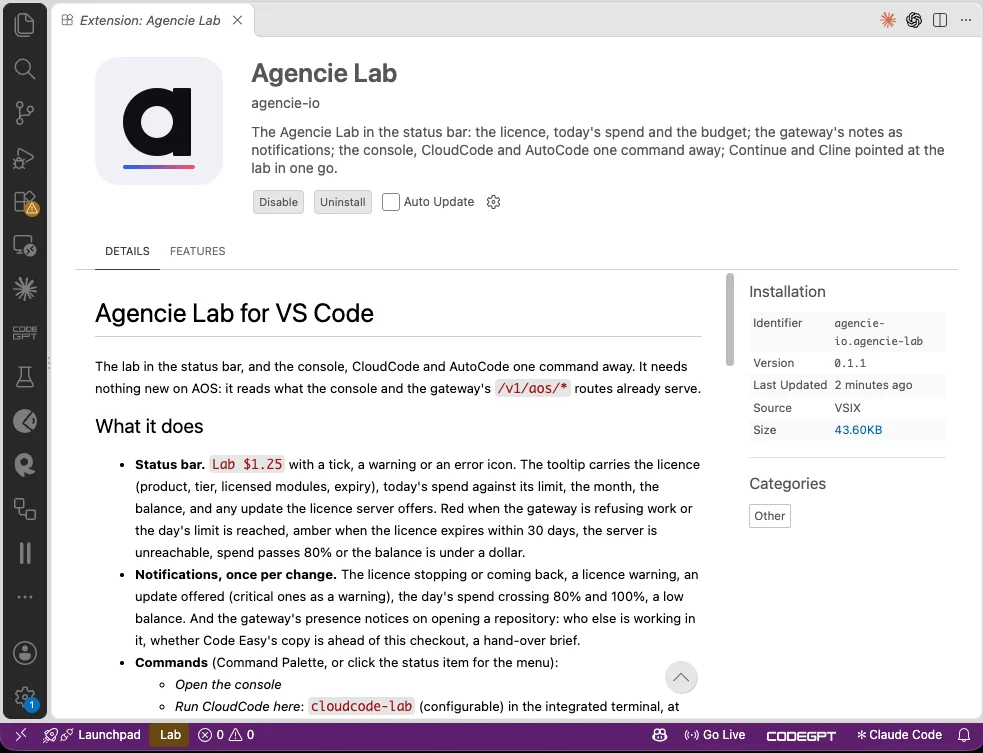Show errors and warnings in status bar
This screenshot has width=983, height=753.
226,735
